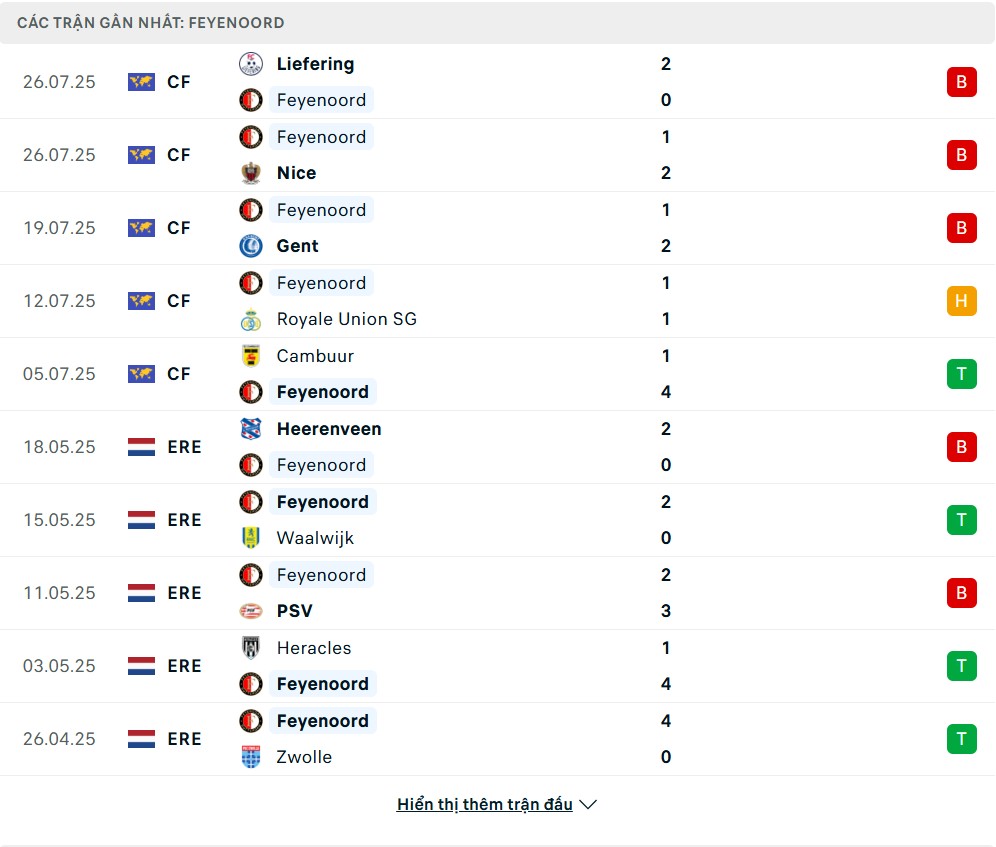Click the Heracles club crest icon
Screen dimensions: 996x847
pyautogui.click(x=251, y=647)
